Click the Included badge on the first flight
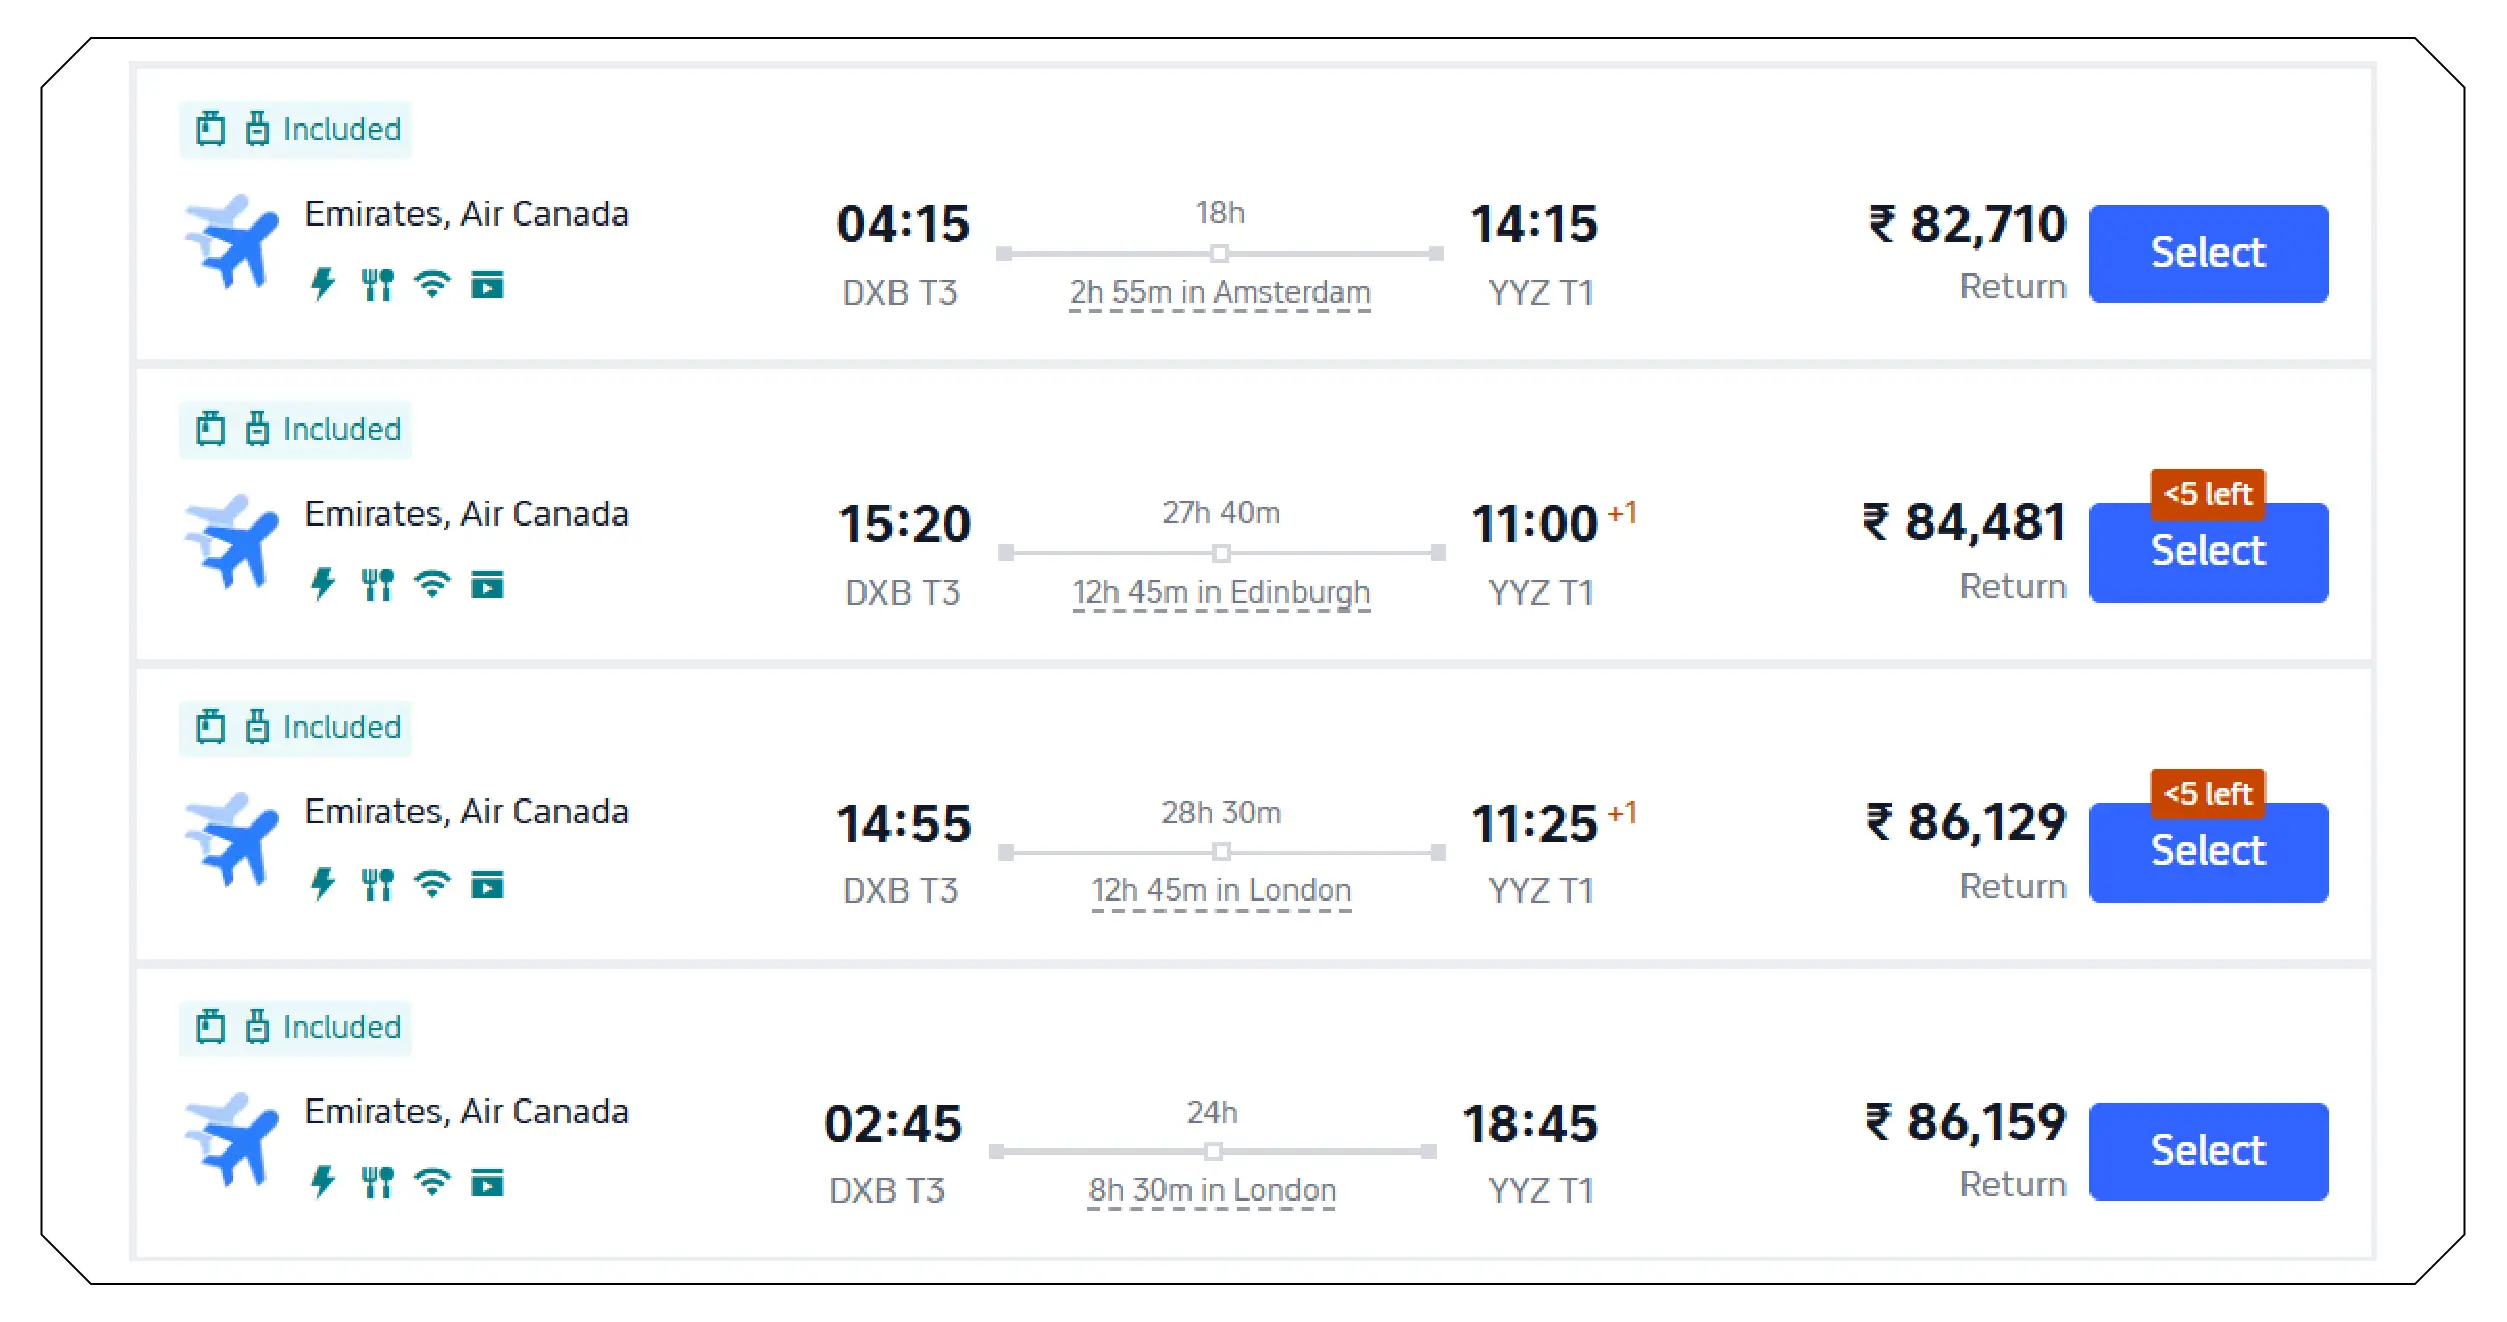The image size is (2507, 1322). pos(296,128)
